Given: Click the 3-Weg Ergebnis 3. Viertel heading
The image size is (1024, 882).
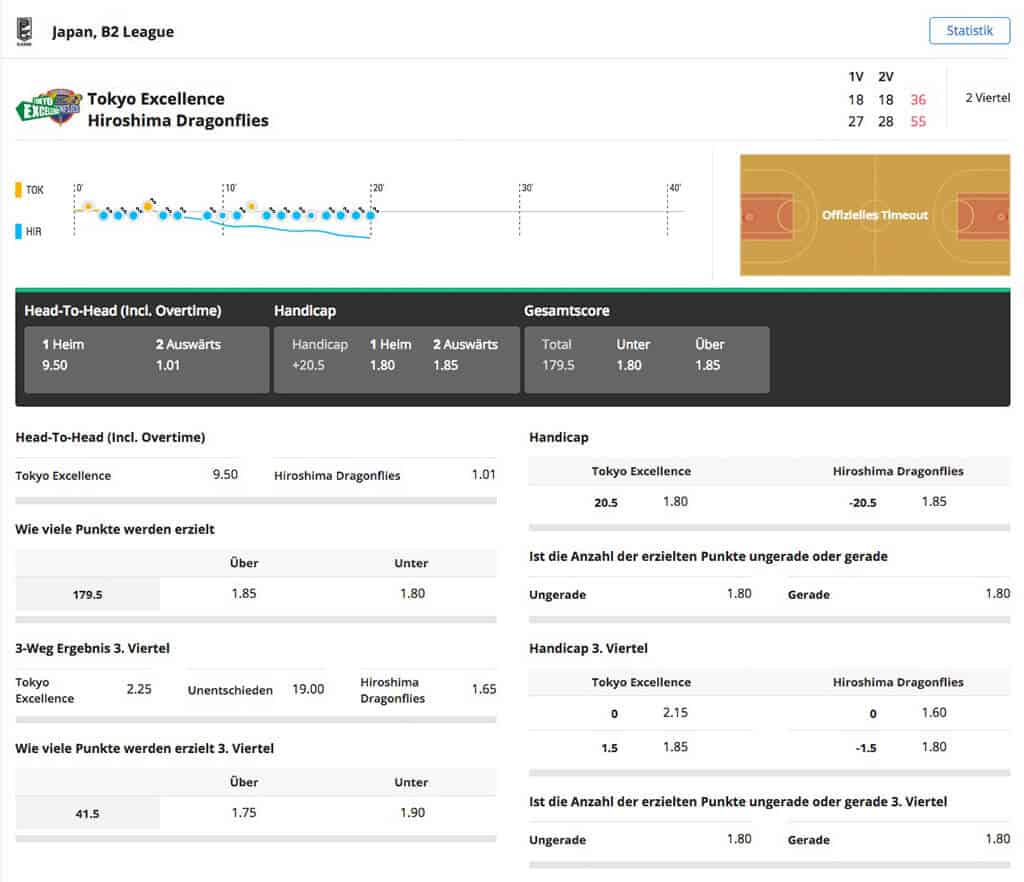Looking at the screenshot, I should 93,648.
